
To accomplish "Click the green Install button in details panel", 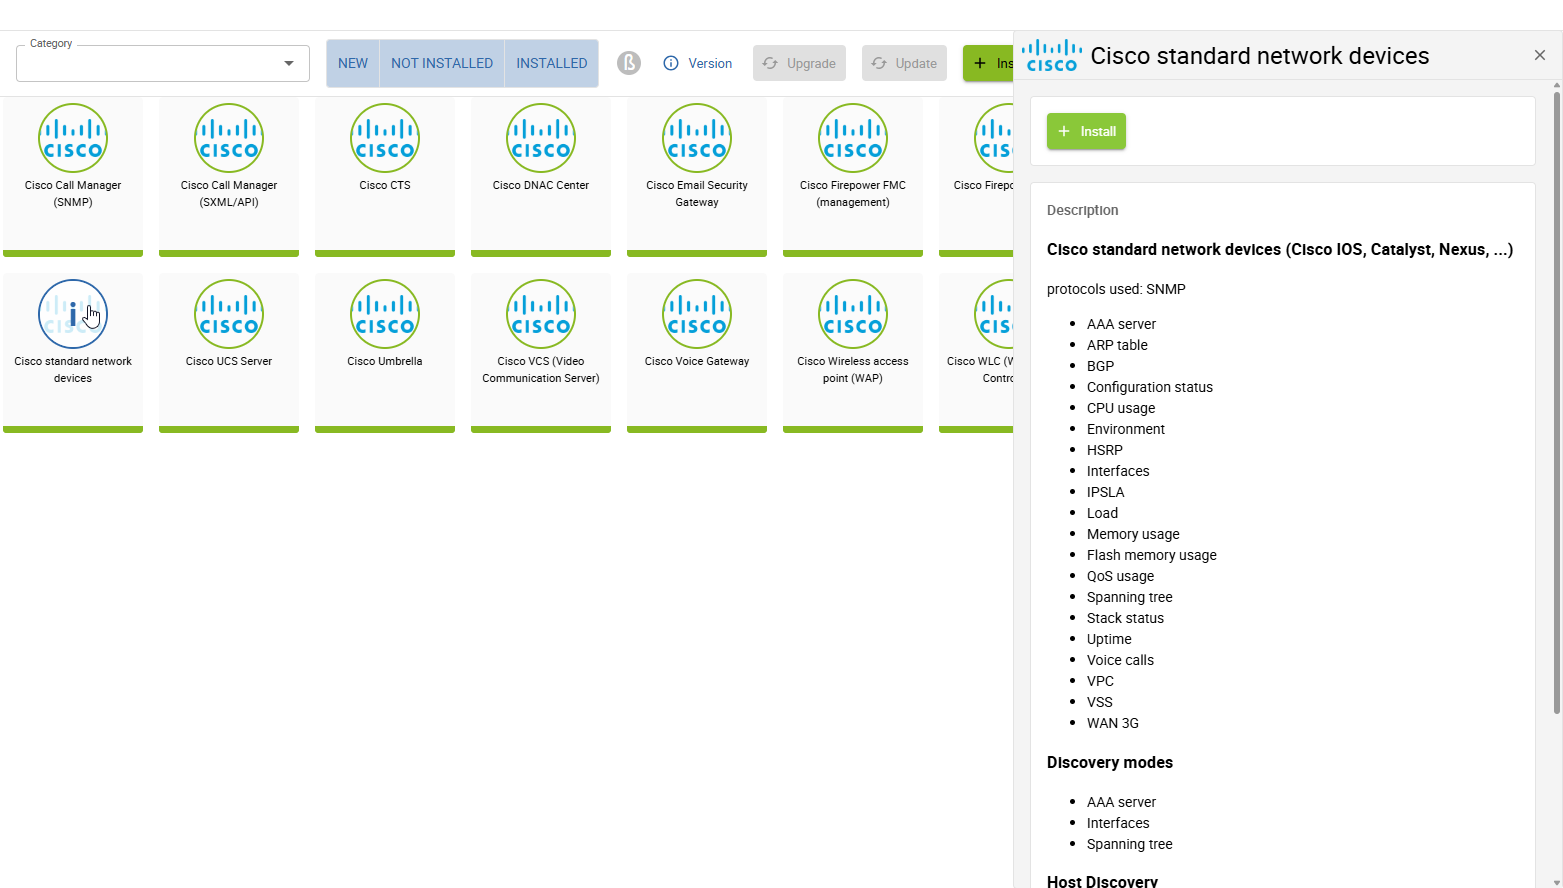I will pos(1086,131).
